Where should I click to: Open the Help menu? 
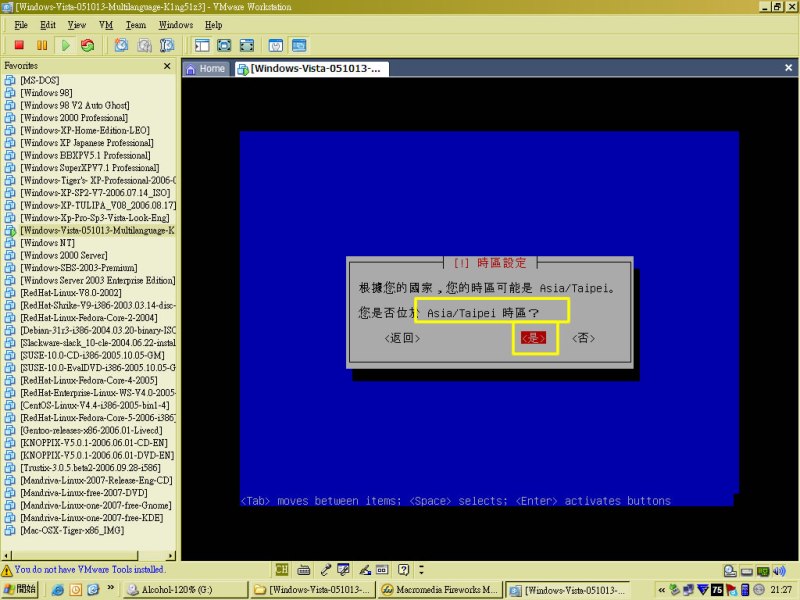tap(213, 25)
